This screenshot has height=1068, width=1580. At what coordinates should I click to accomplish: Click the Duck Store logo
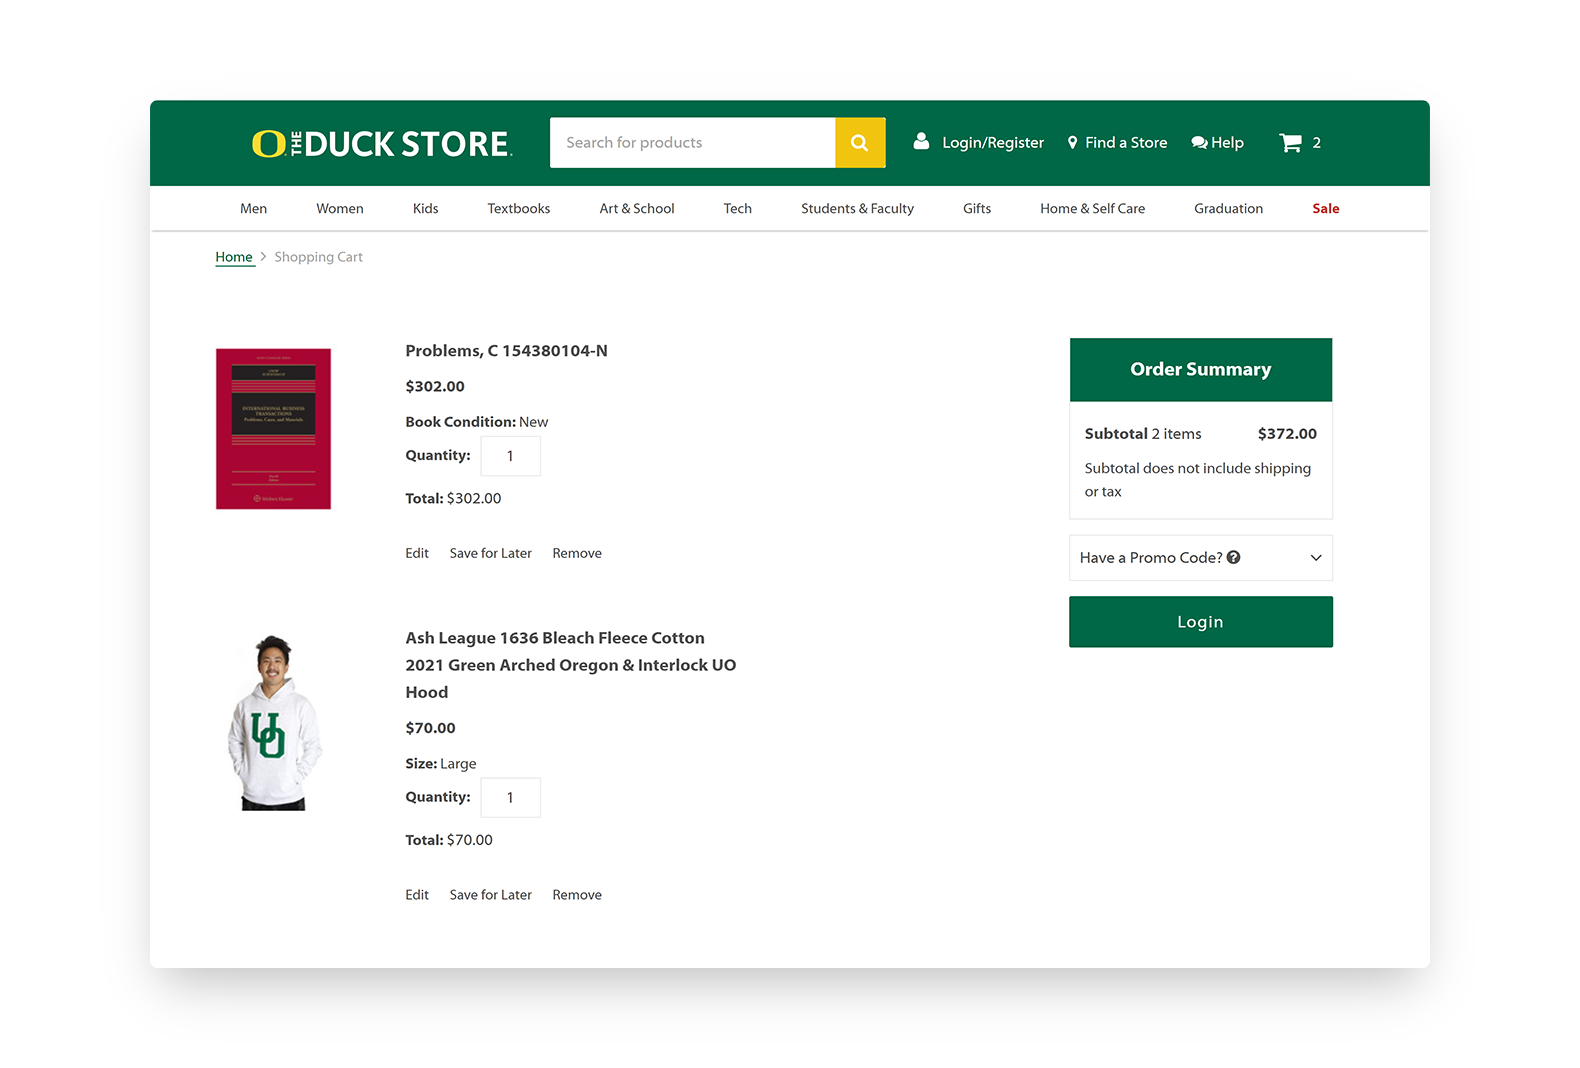381,144
